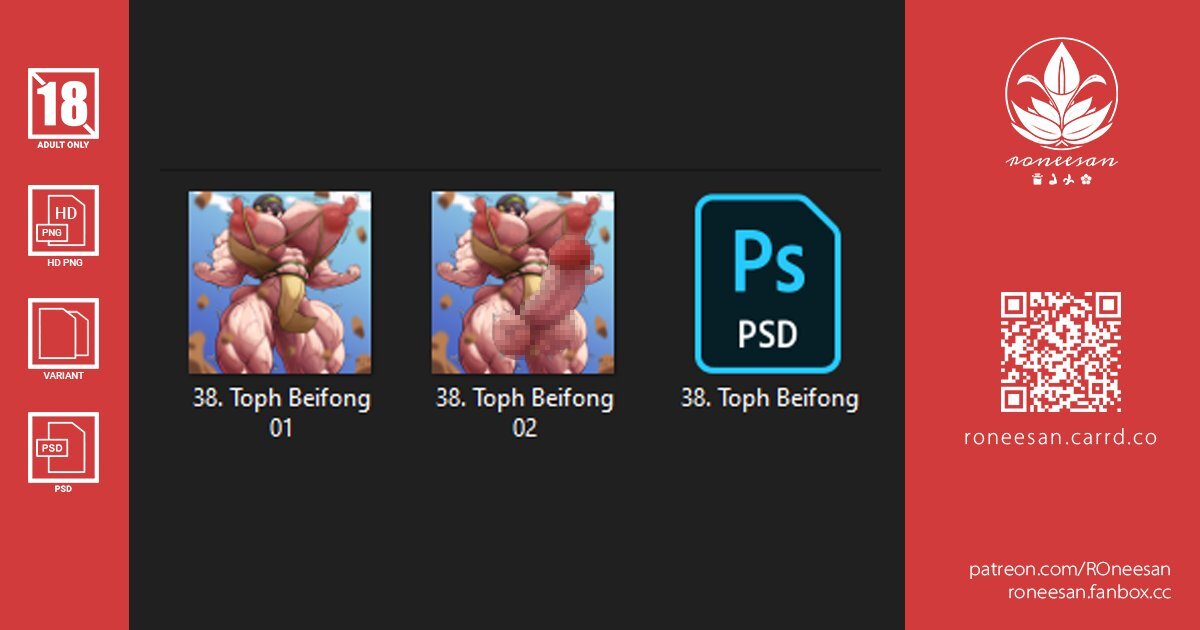Open the 38. Toph Beifong 02 thumbnail
The width and height of the screenshot is (1200, 630).
tap(523, 283)
